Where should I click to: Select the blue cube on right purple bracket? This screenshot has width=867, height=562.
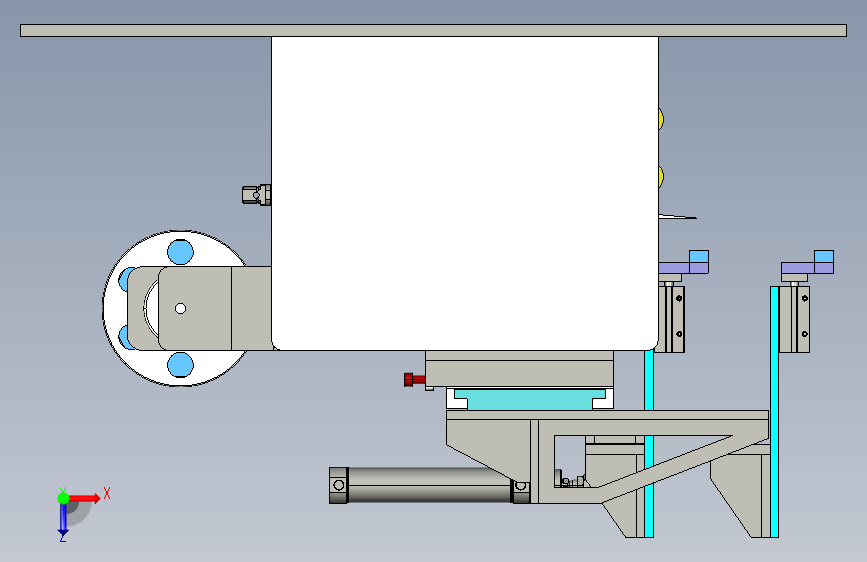824,257
